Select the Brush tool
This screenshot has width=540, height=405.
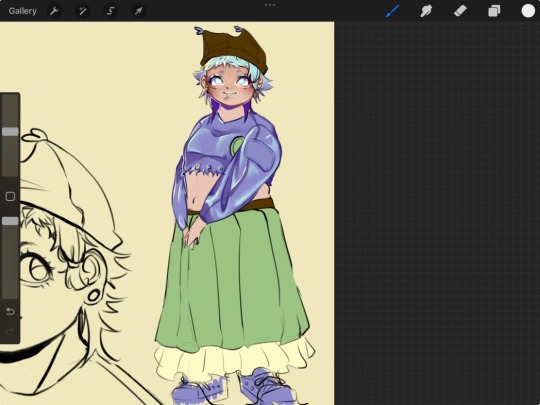393,11
